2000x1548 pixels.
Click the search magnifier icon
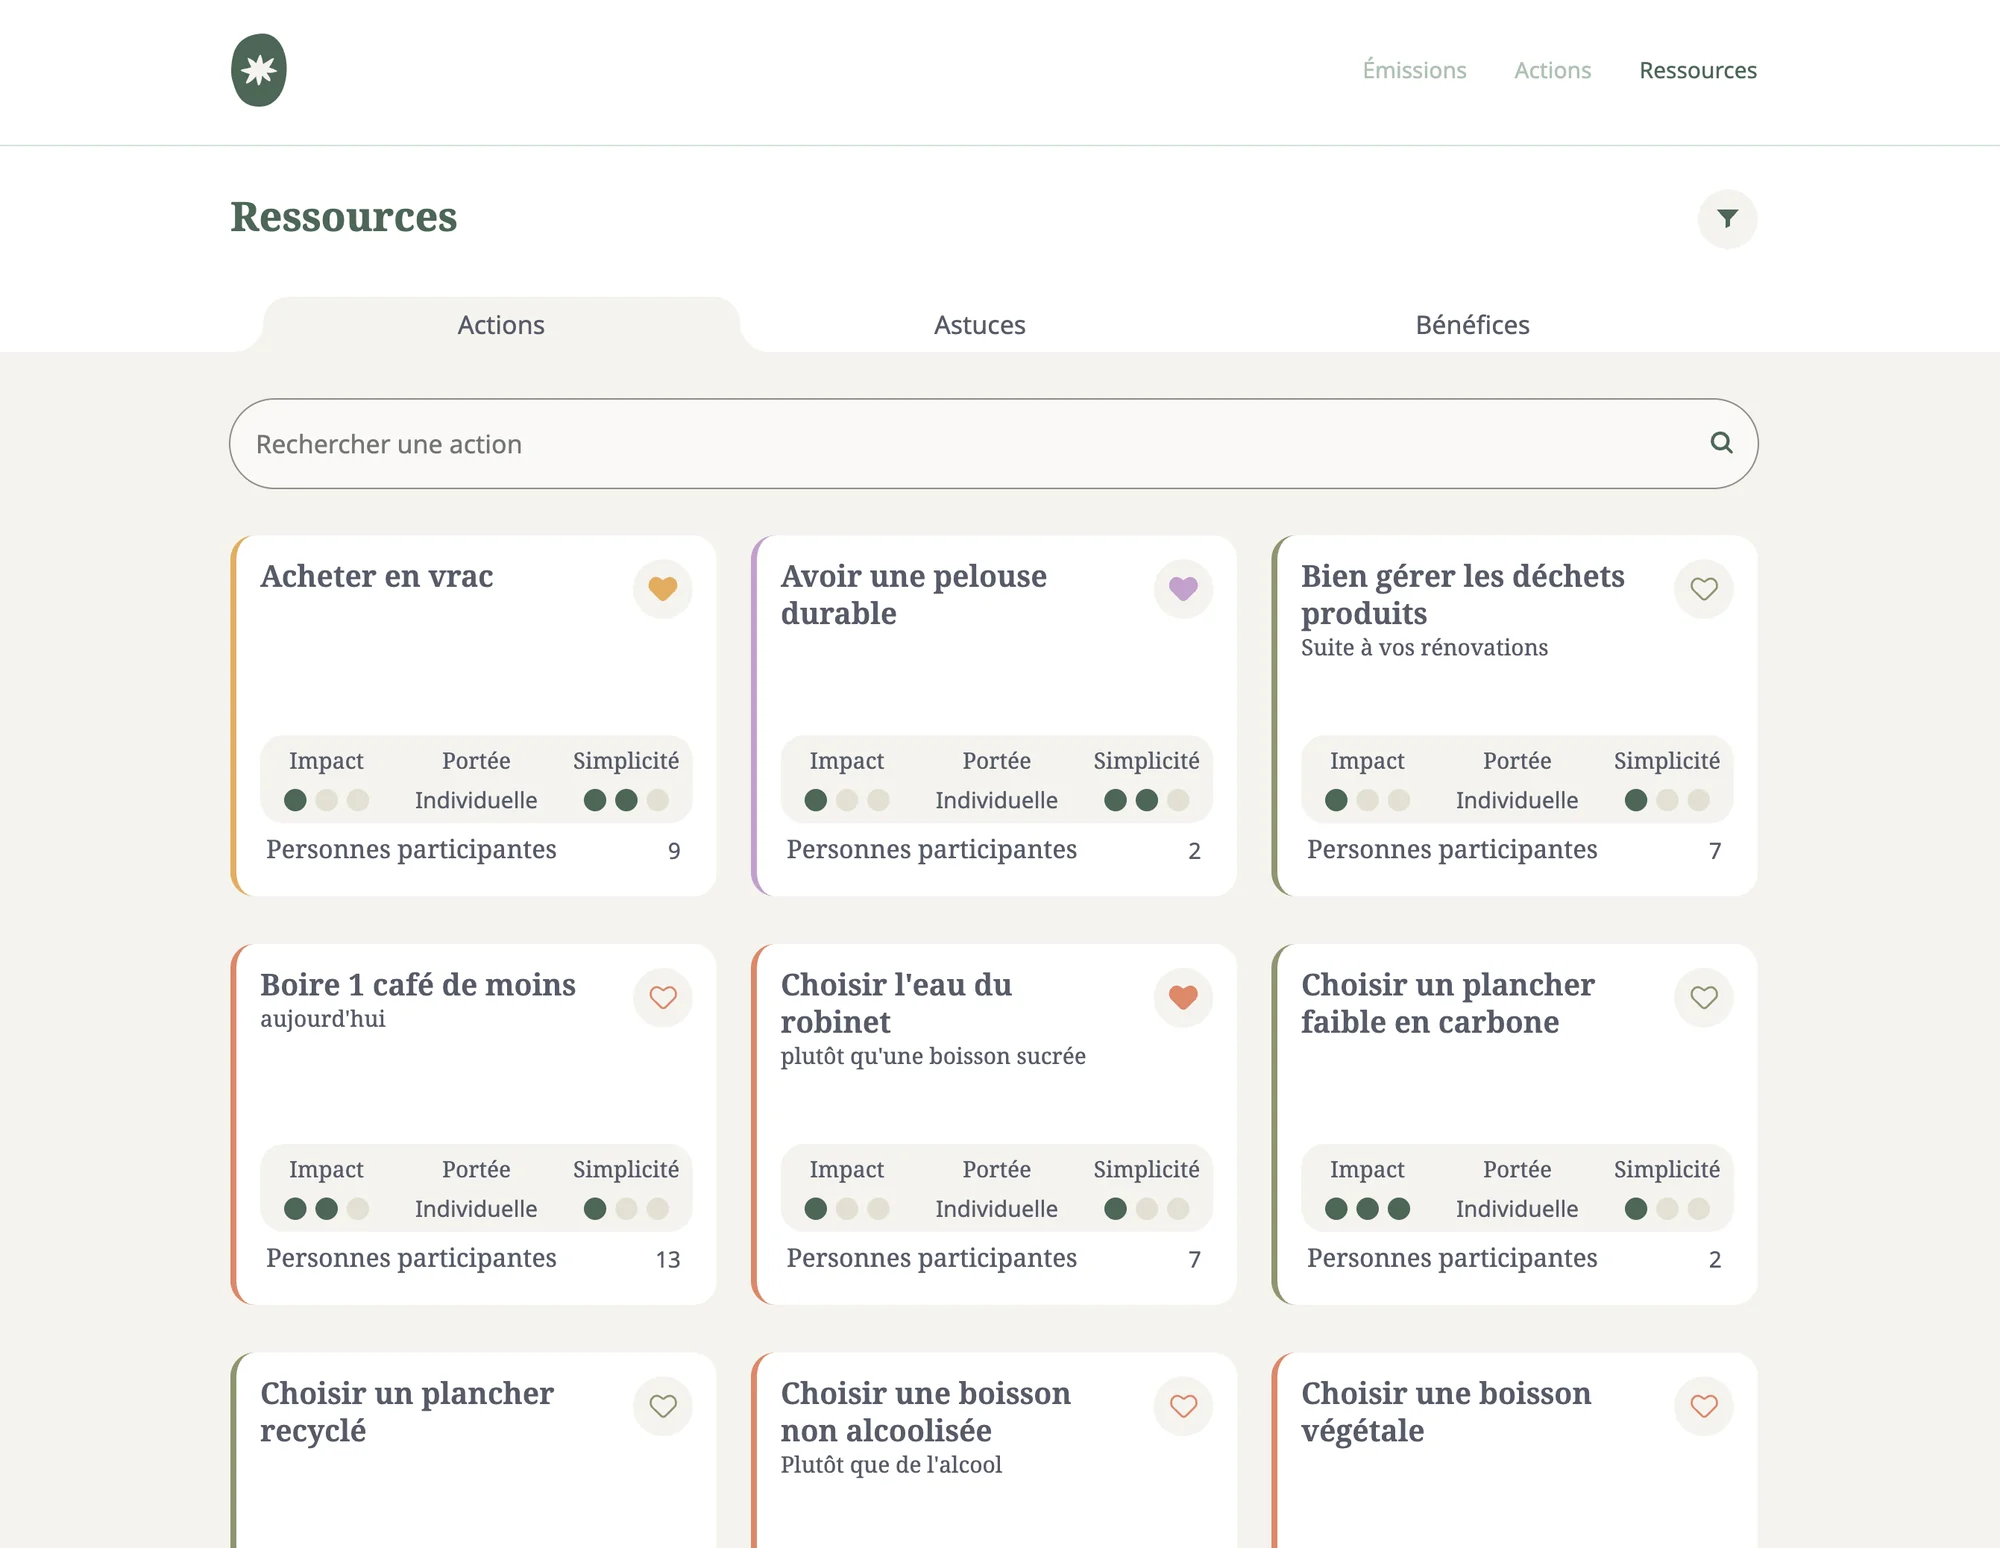pyautogui.click(x=1721, y=443)
